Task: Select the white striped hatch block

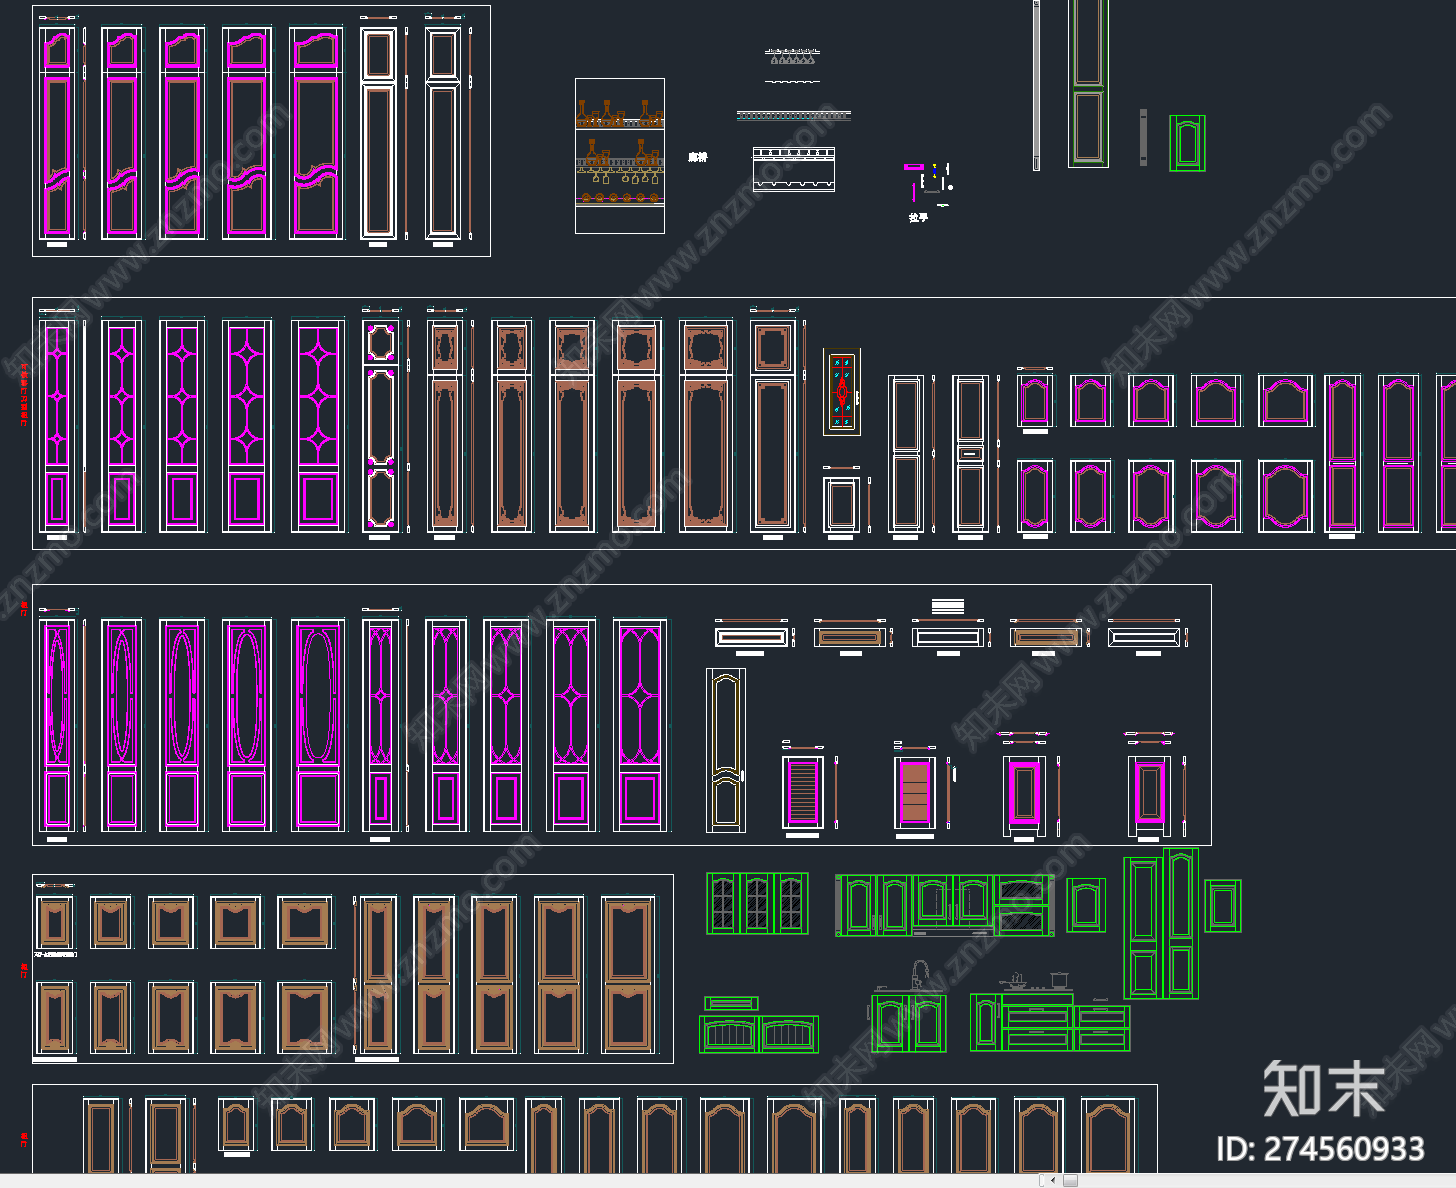Action: [948, 606]
